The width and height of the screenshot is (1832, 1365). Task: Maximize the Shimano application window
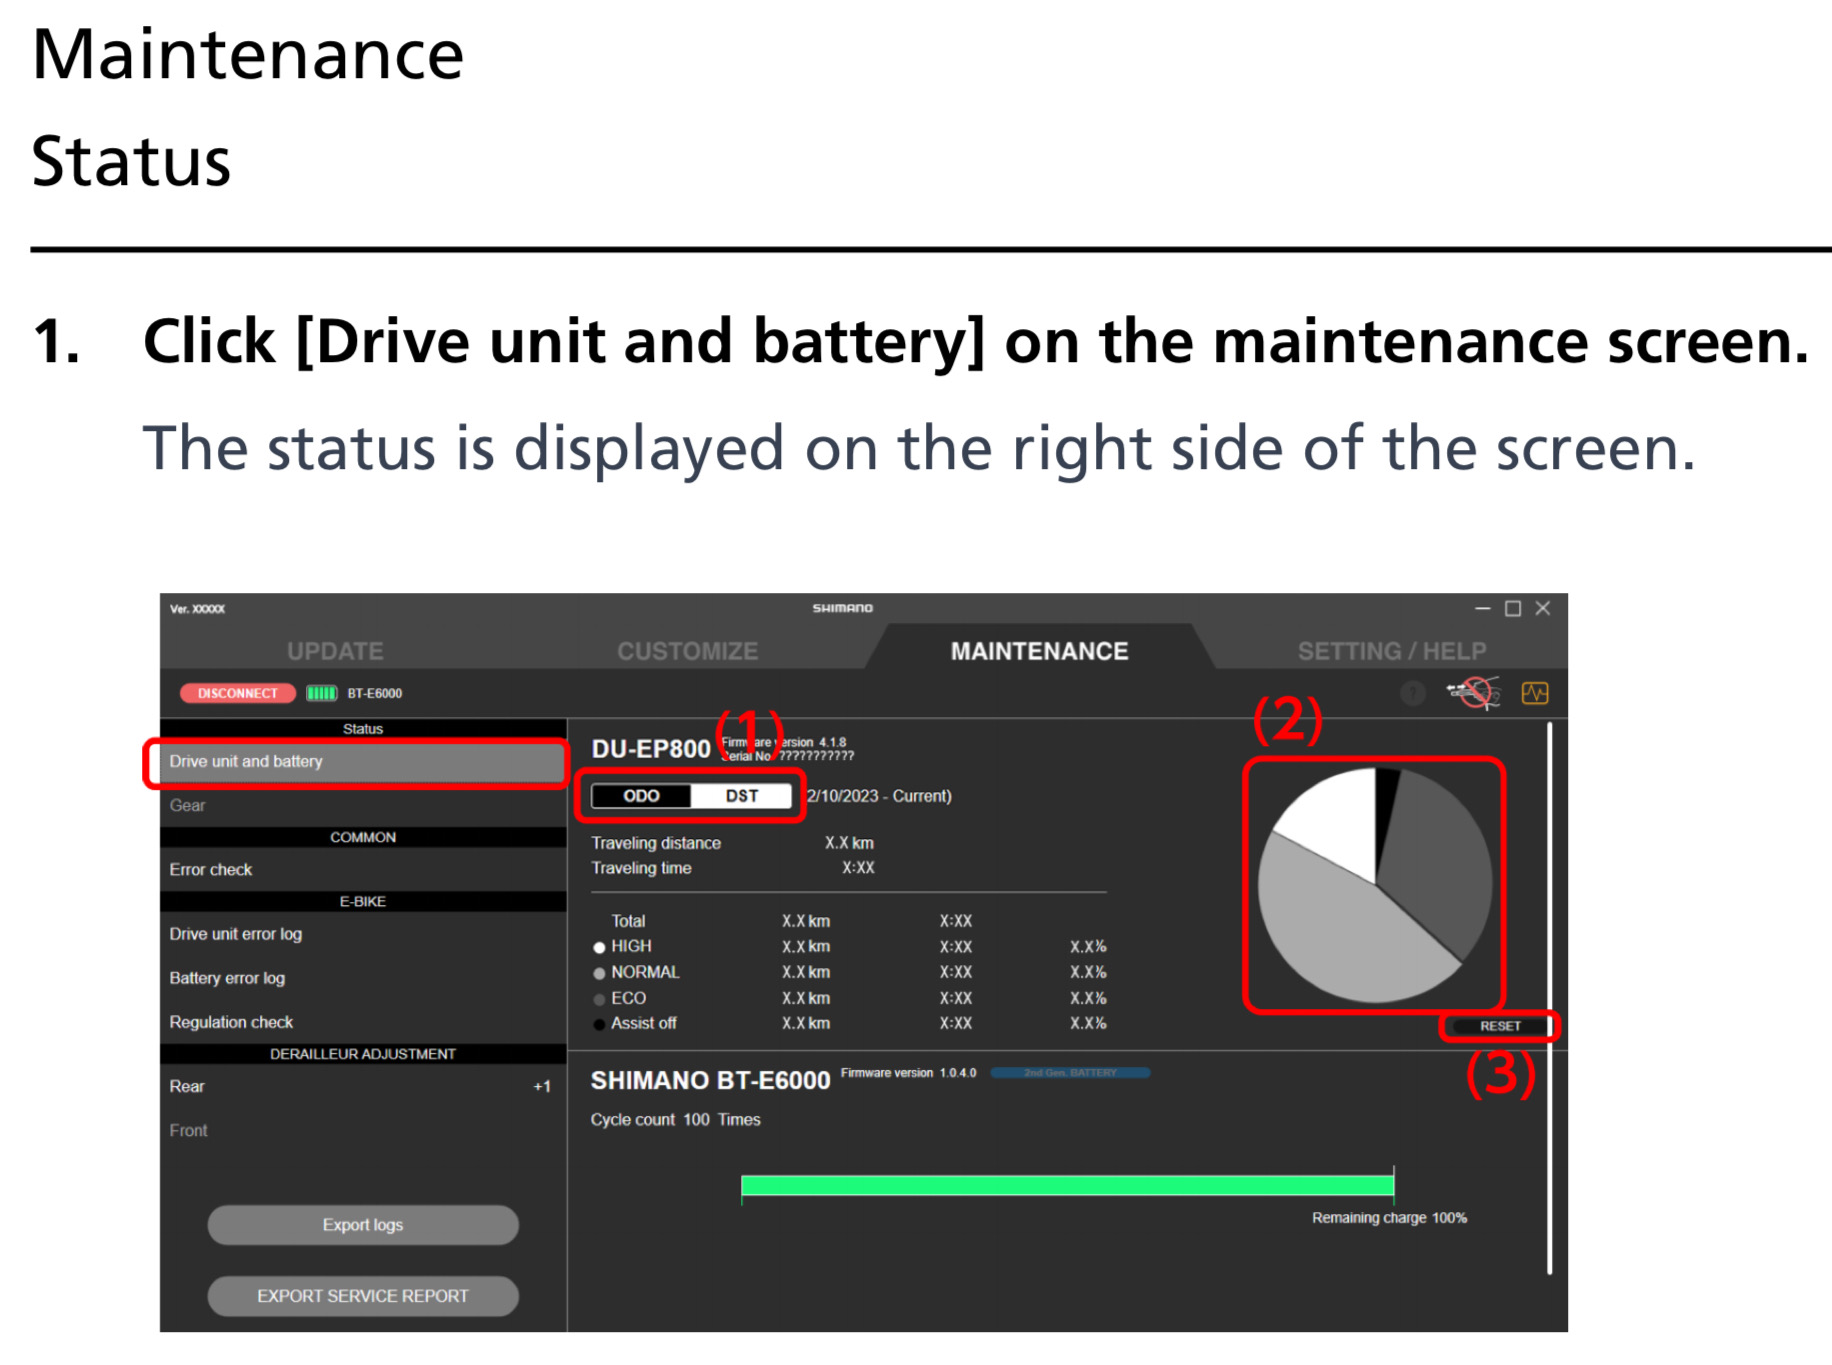[x=1513, y=608]
